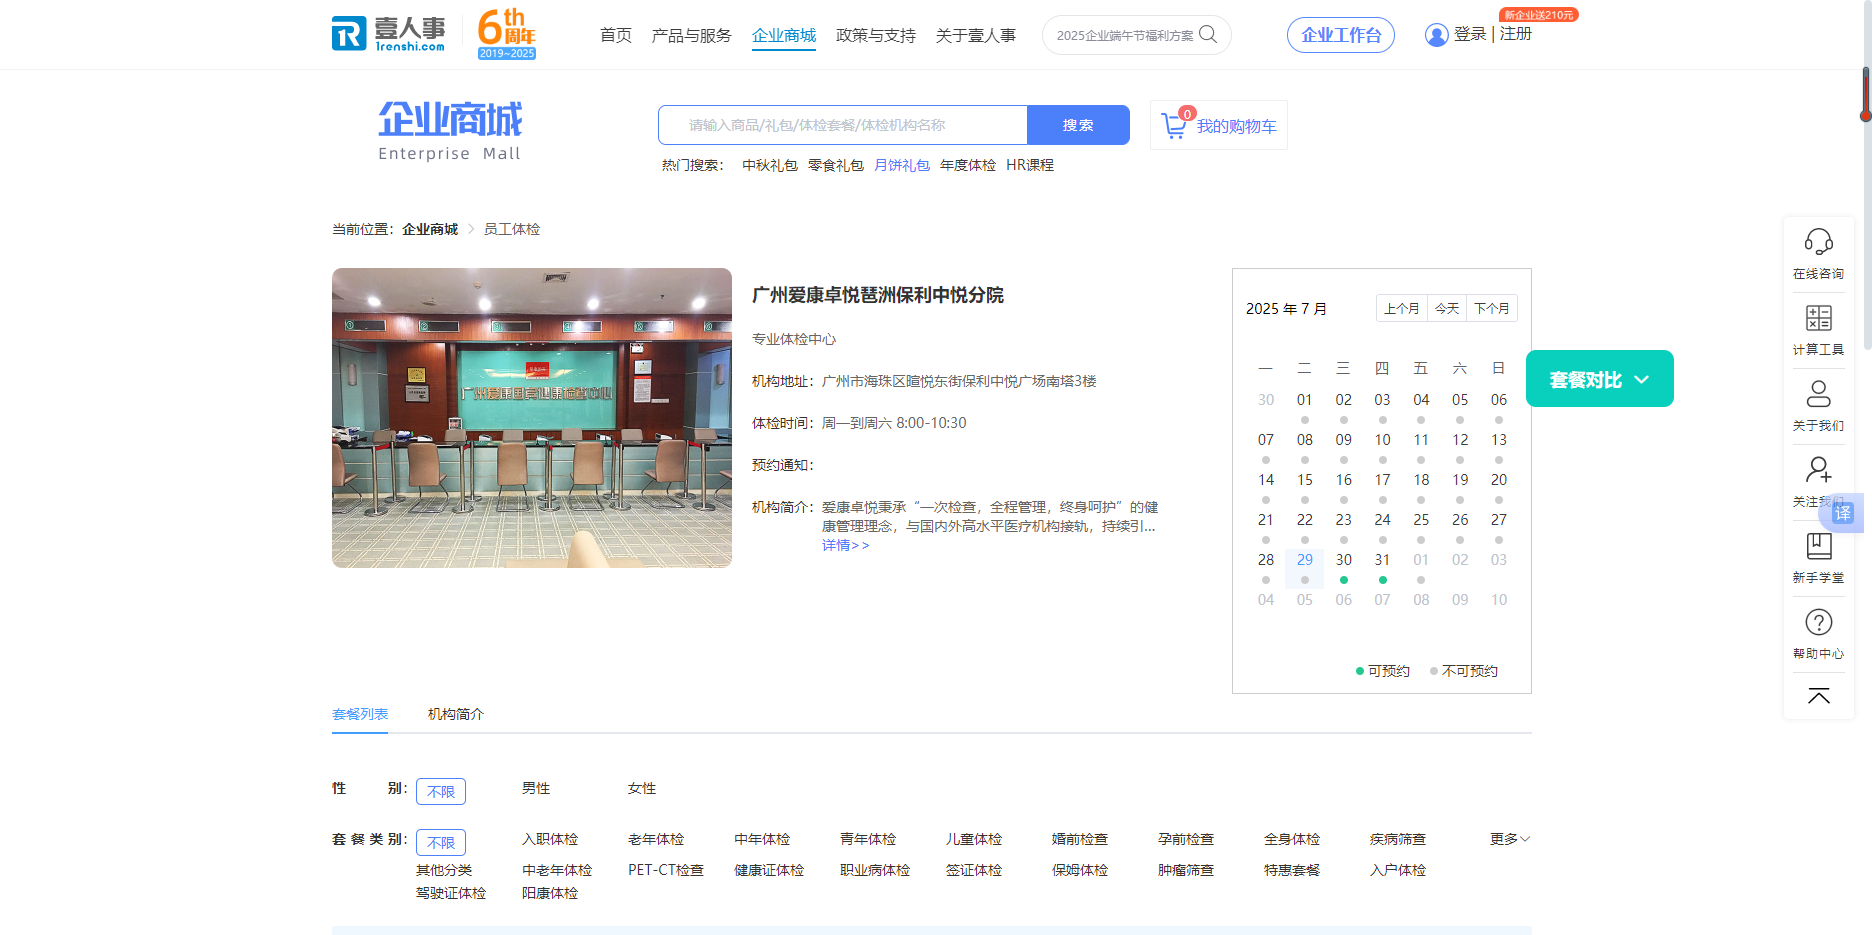Click the floating 译 translate badge
The image size is (1872, 935).
tap(1843, 513)
